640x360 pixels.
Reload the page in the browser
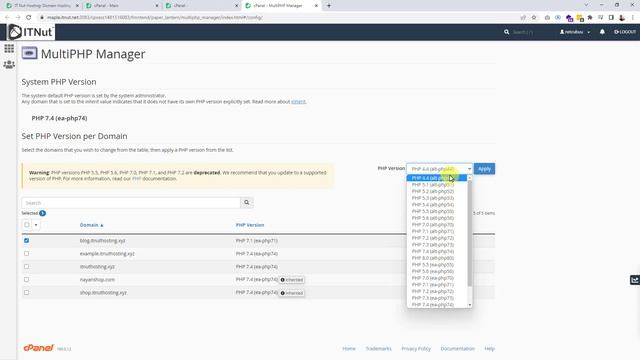[x=29, y=18]
